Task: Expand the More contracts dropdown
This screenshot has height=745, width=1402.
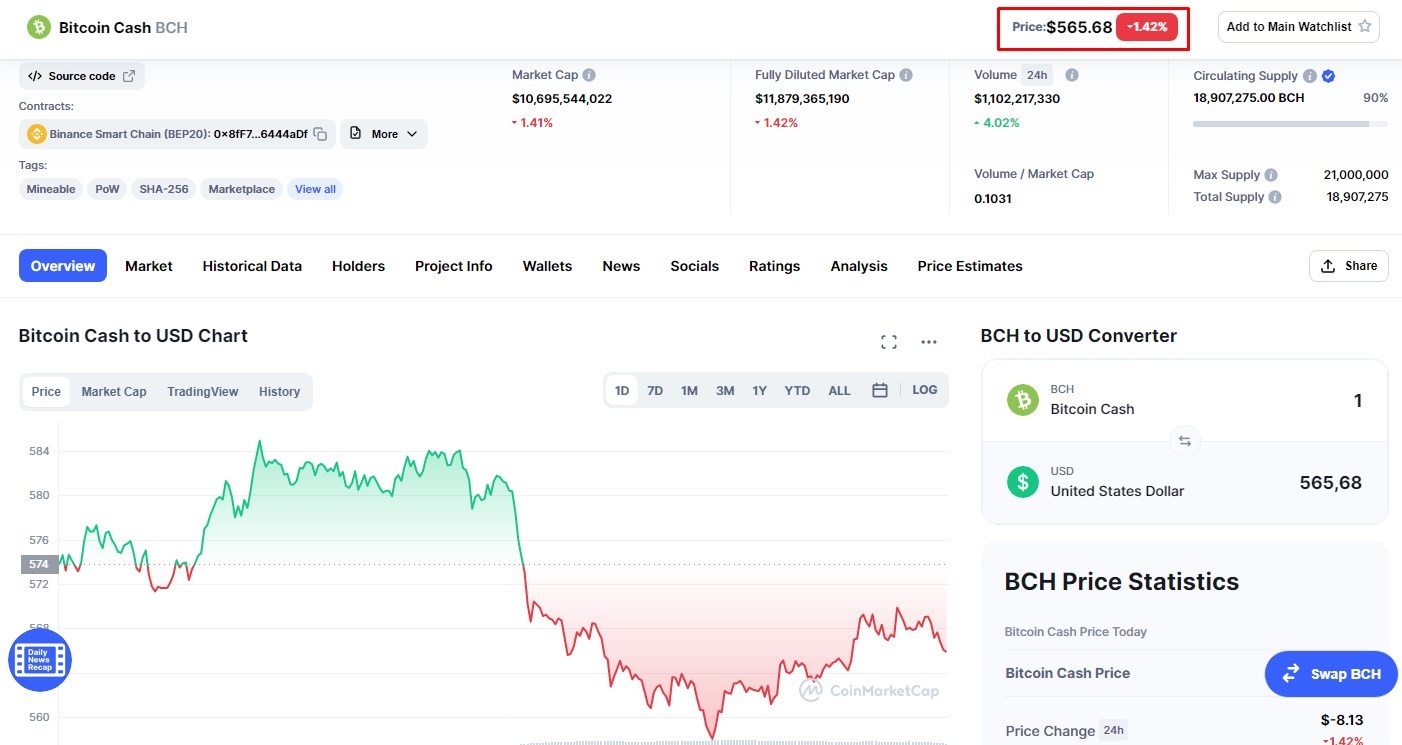Action: (384, 134)
